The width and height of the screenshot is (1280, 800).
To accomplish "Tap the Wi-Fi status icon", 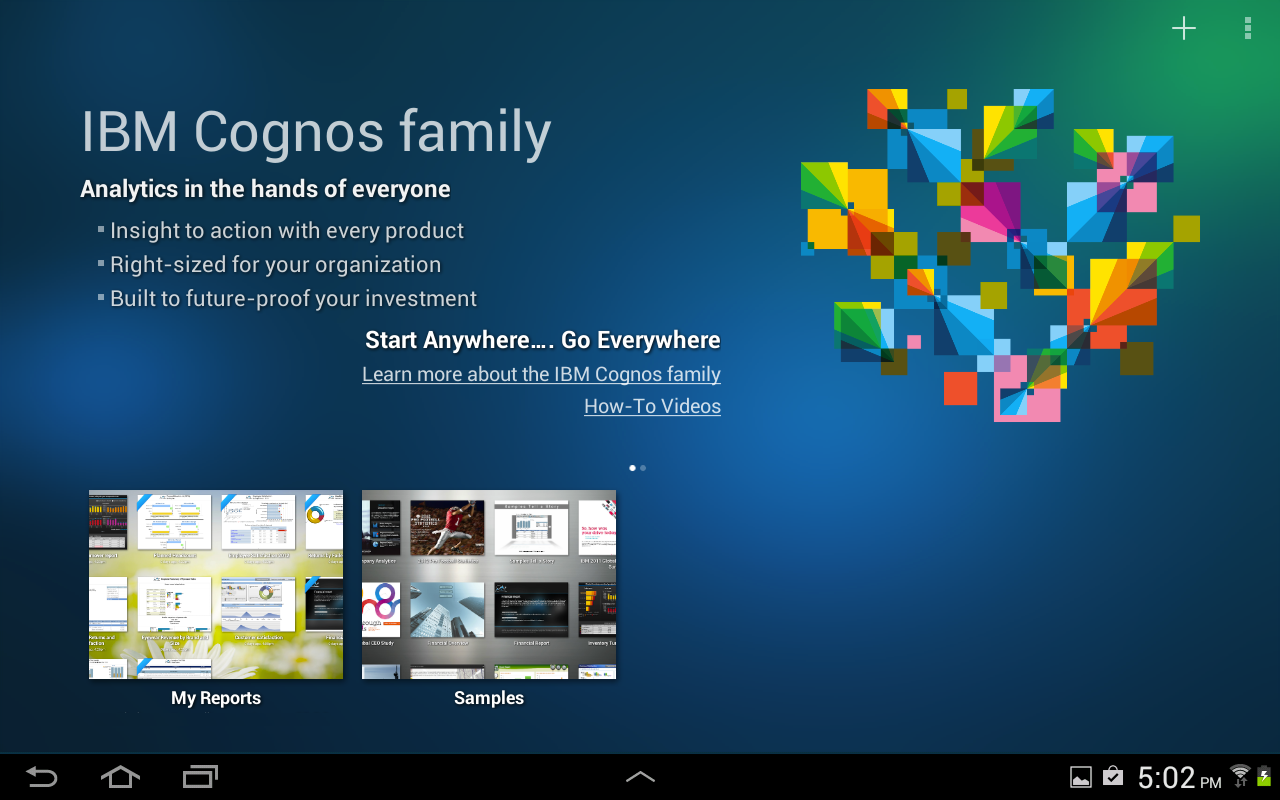I will (x=1240, y=775).
